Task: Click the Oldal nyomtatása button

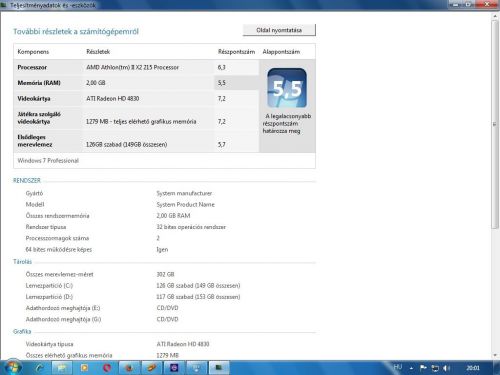Action: click(279, 30)
